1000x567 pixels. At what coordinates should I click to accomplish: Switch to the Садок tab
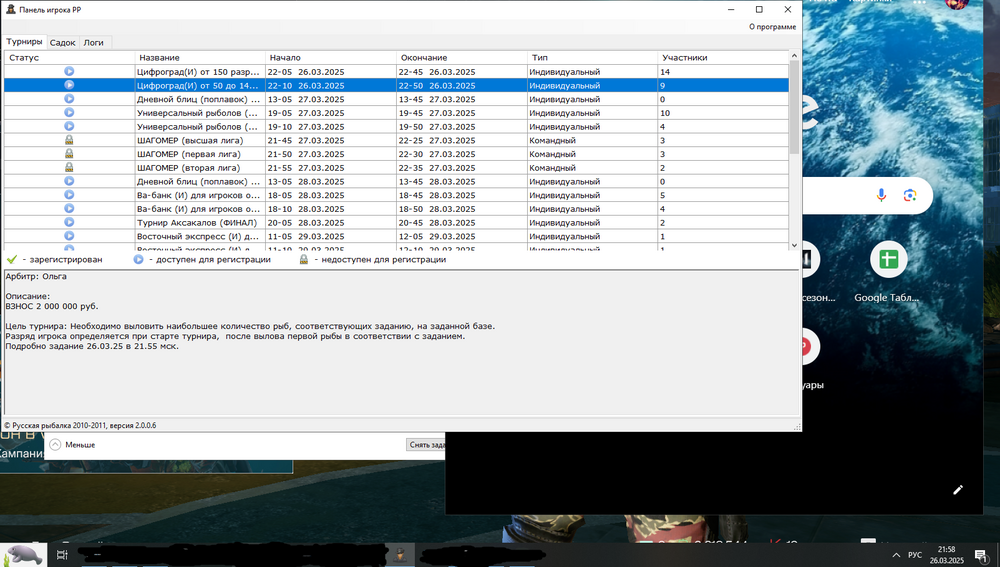click(62, 43)
